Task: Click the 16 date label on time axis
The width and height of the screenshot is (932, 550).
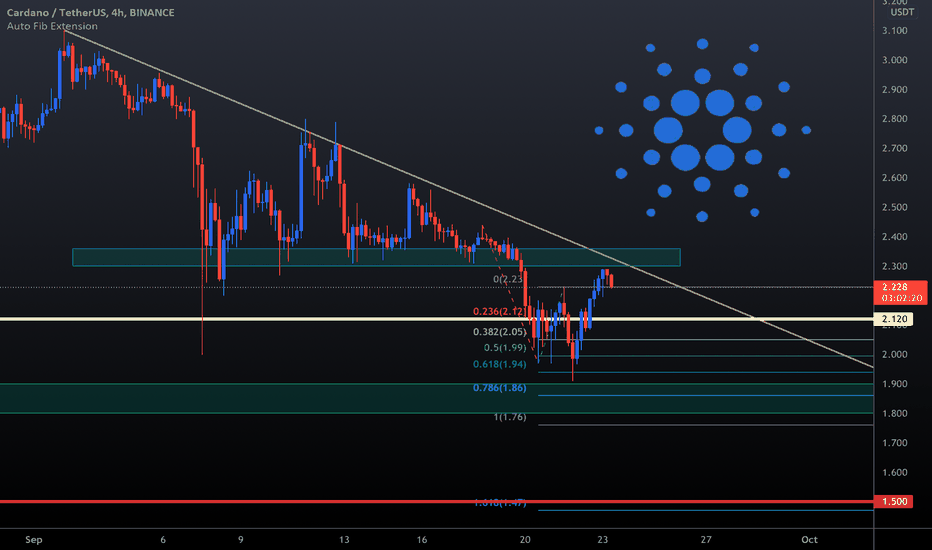Action: point(421,540)
